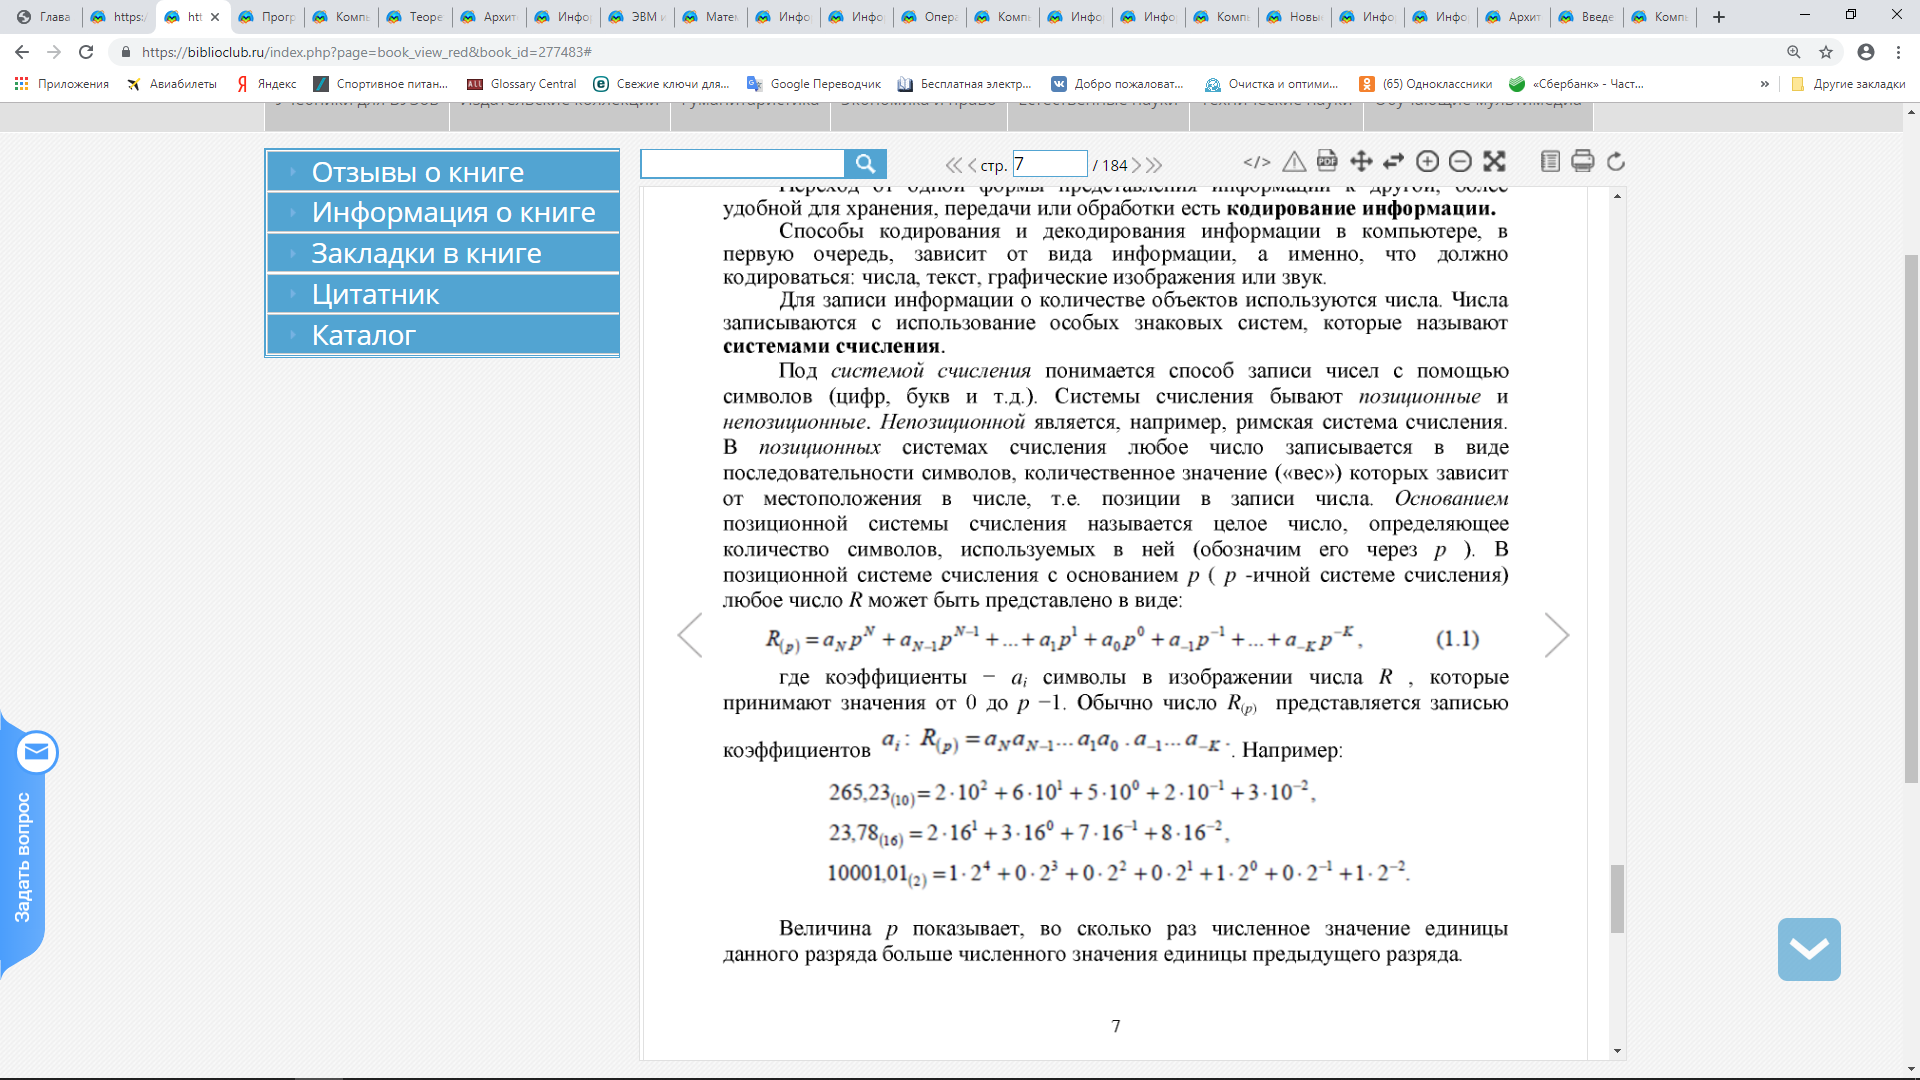Screen dimensions: 1920x1080
Task: Click the page number input field
Action: (x=1049, y=164)
